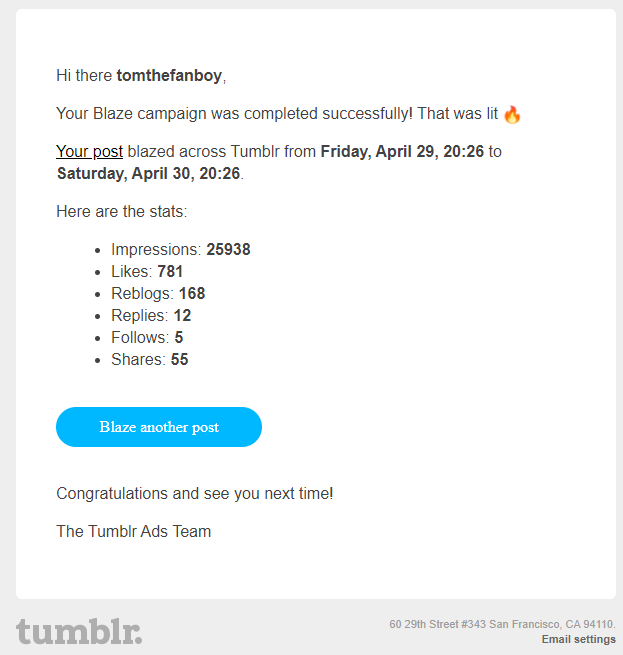The image size is (623, 655).
Task: Click the start date Friday, April 29, 20:26
Action: point(402,152)
